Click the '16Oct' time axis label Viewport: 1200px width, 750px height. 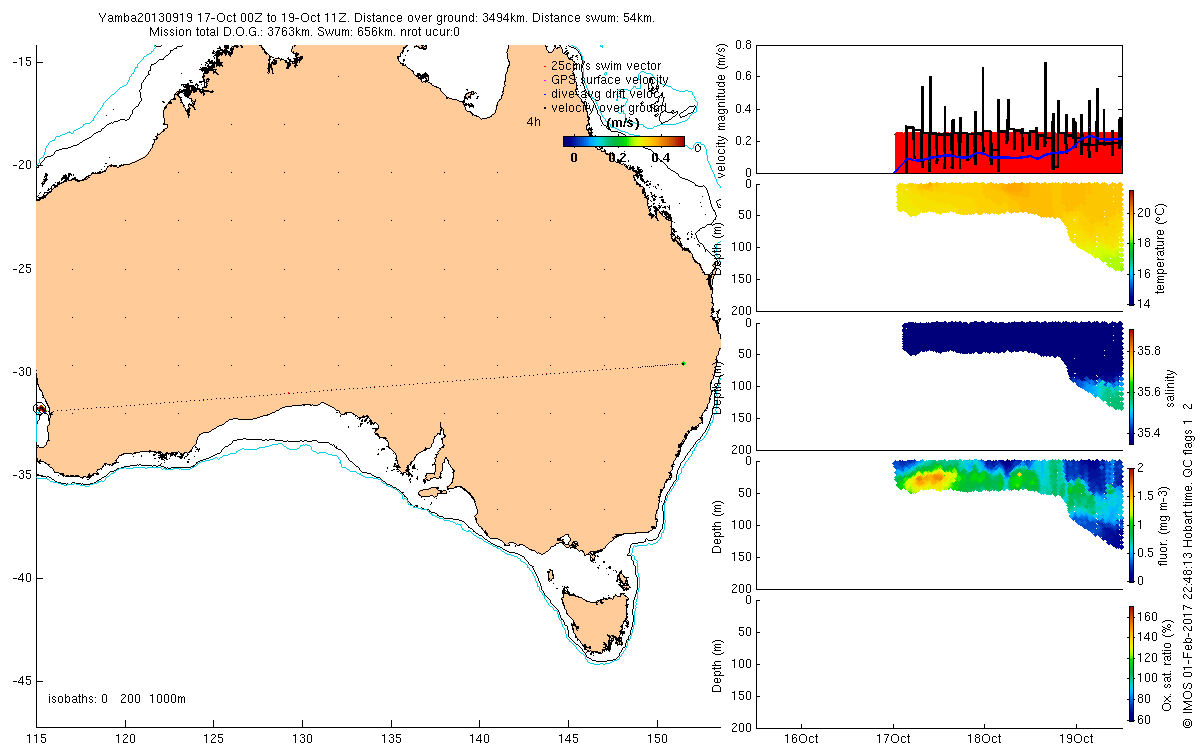coord(802,739)
